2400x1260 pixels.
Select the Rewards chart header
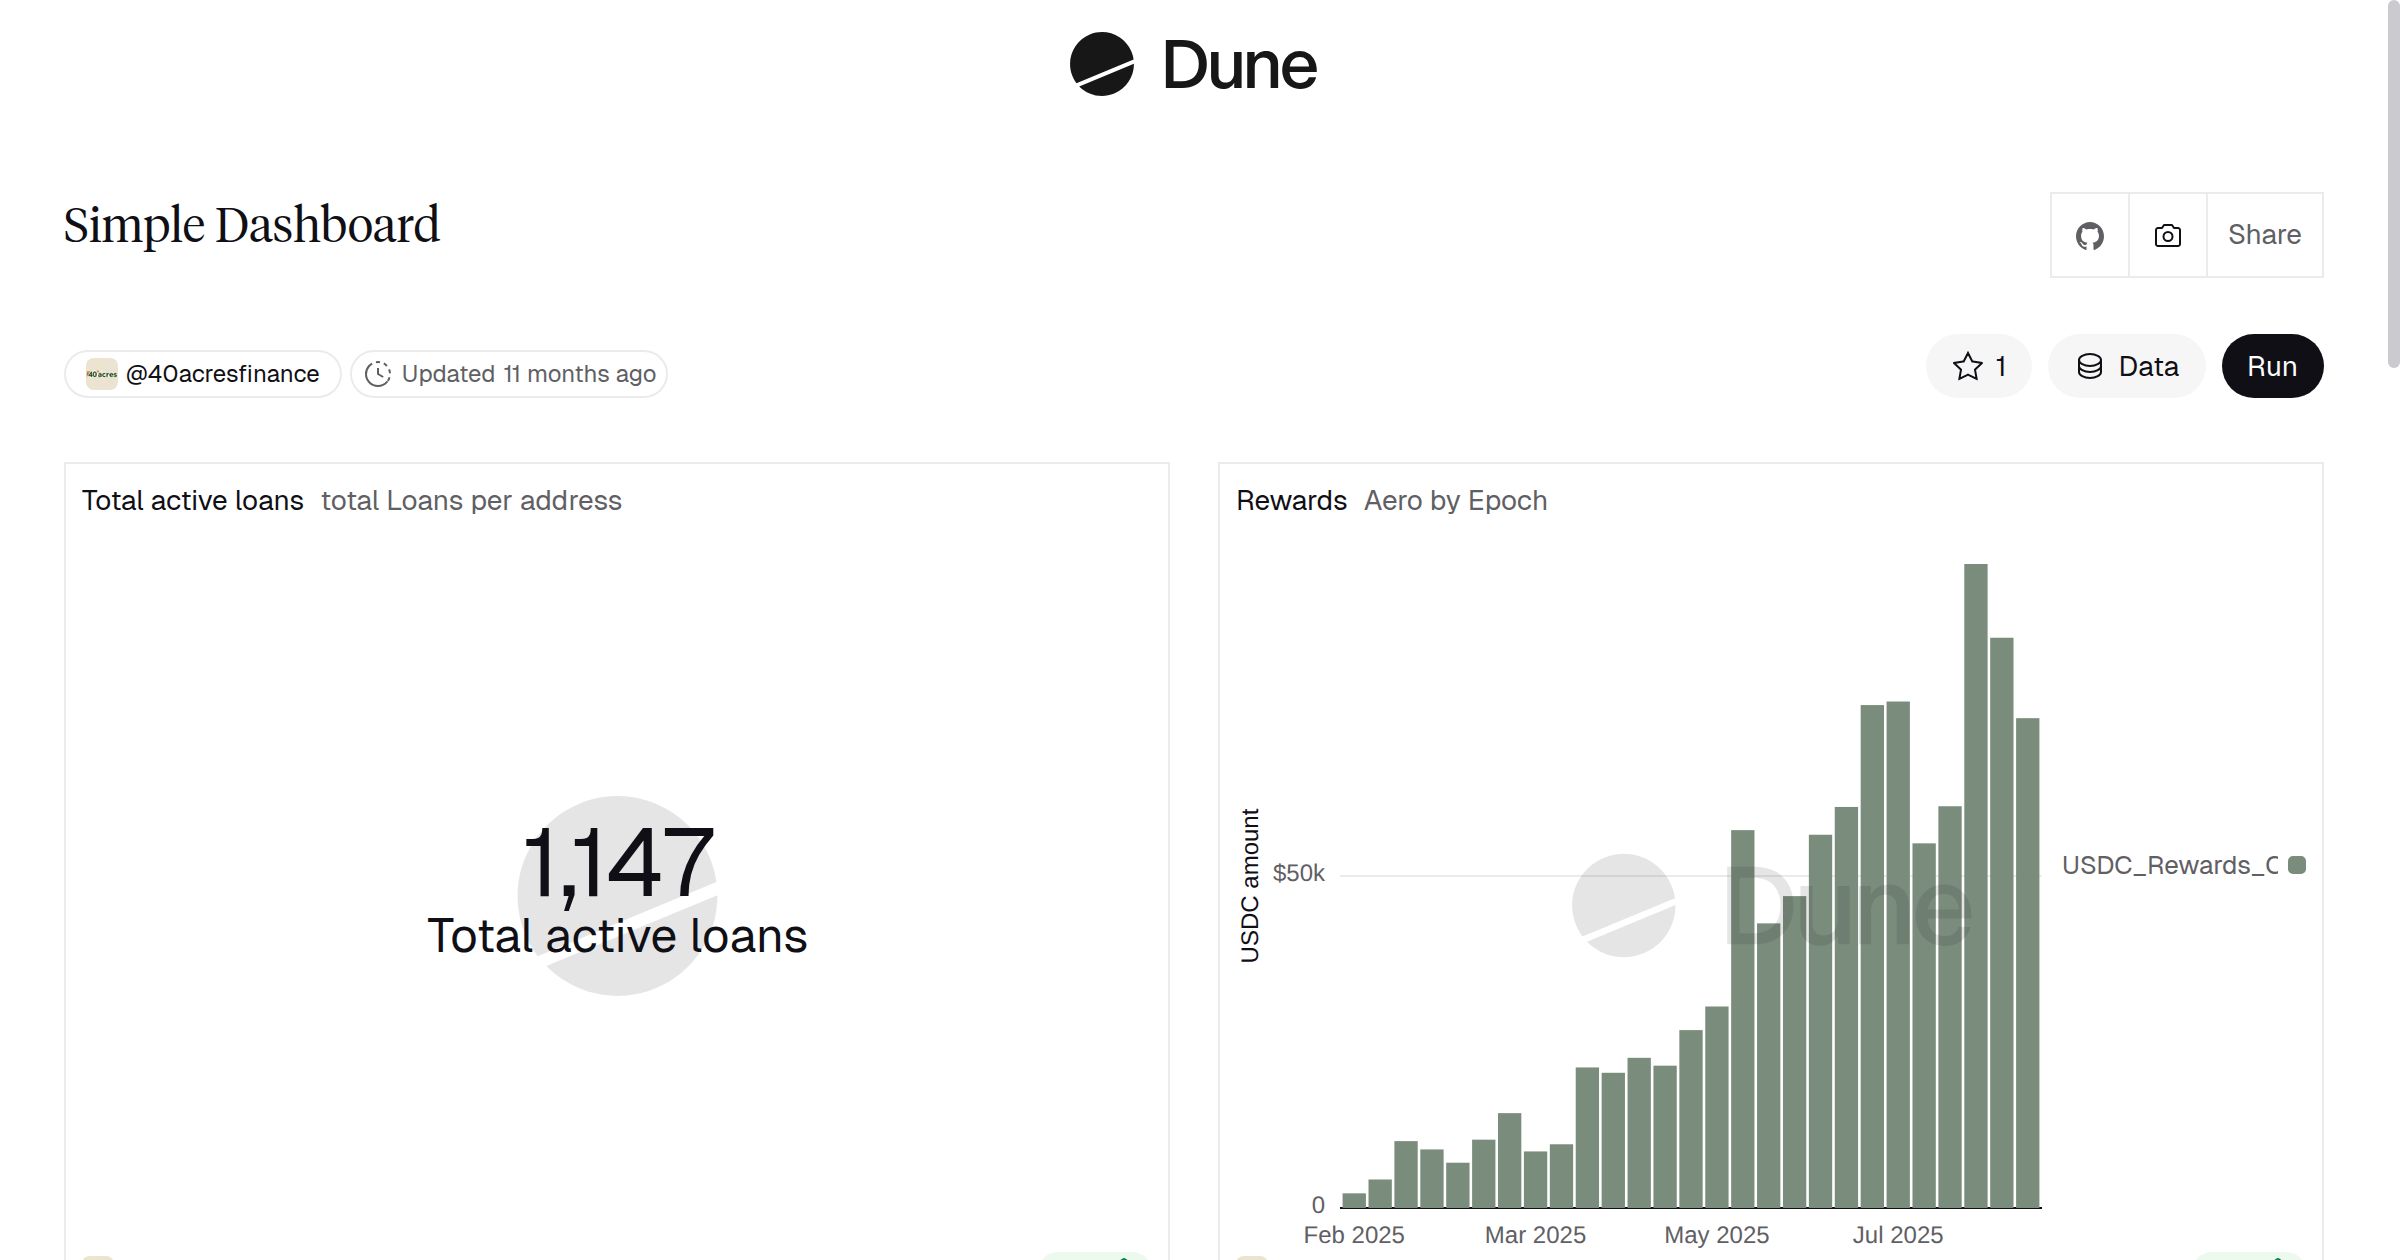1292,500
